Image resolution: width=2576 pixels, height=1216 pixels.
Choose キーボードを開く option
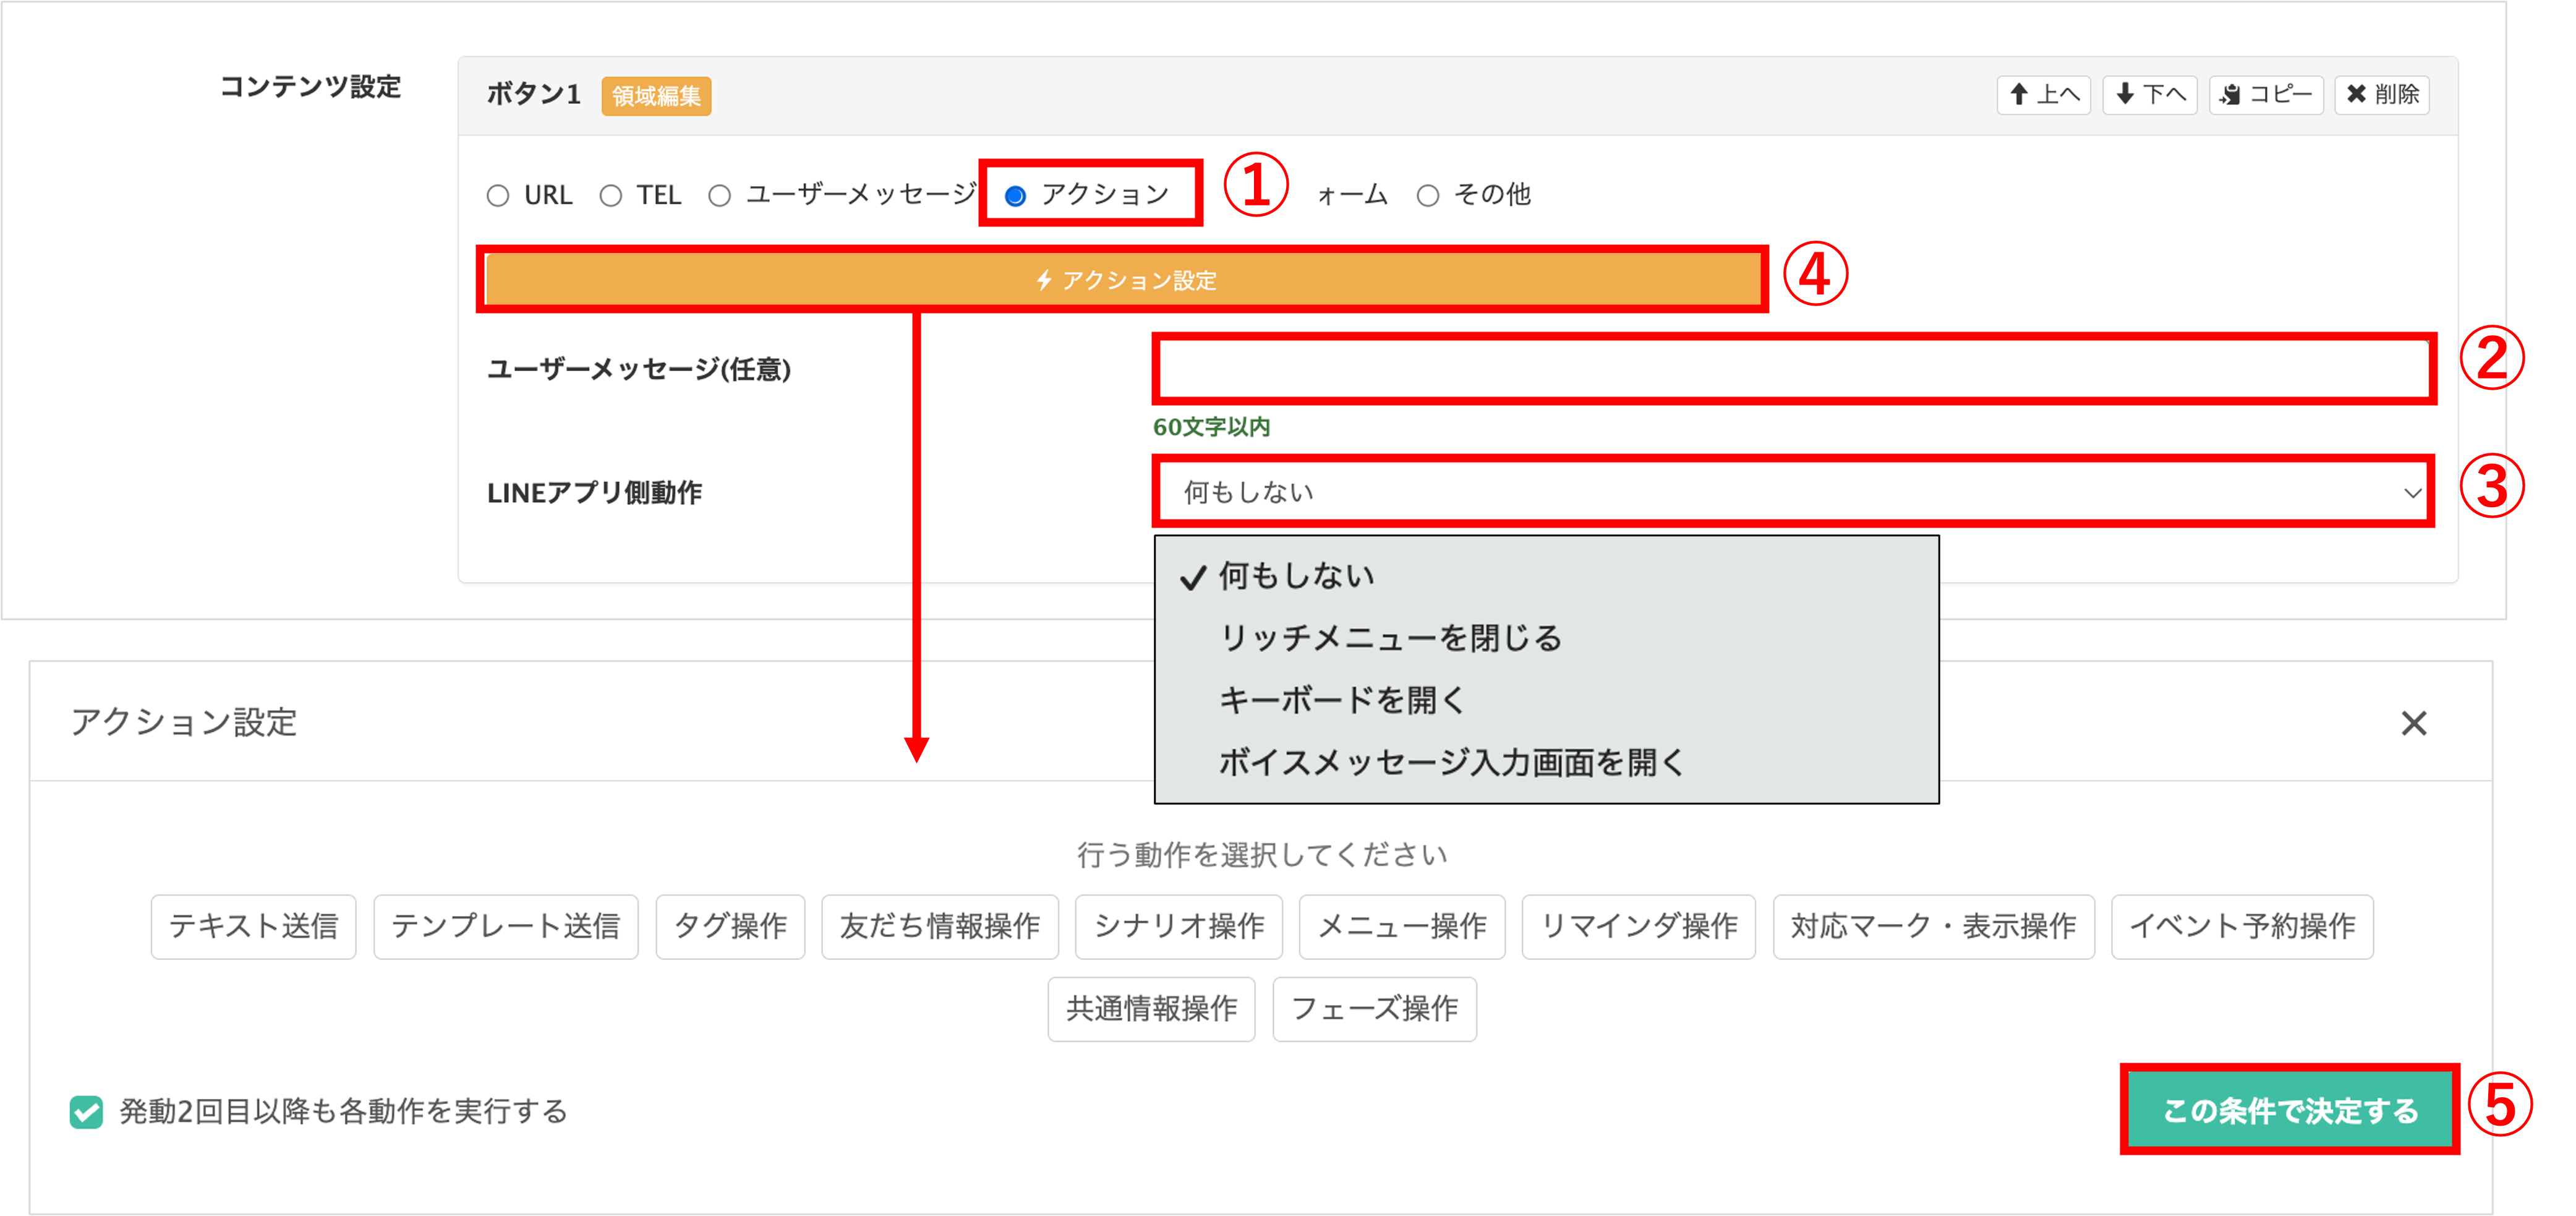(x=1342, y=700)
